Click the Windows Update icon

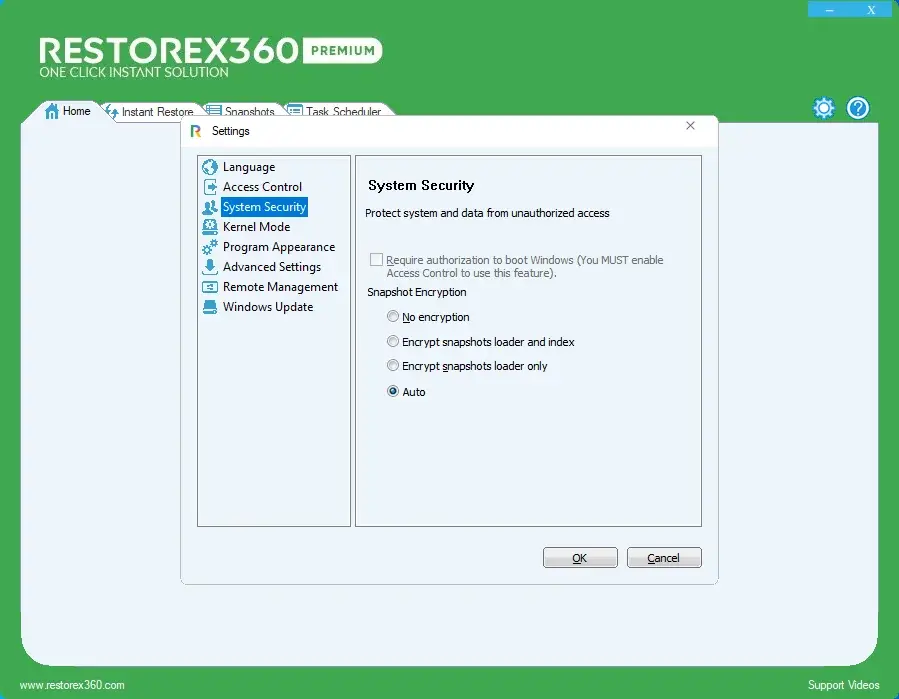(209, 307)
